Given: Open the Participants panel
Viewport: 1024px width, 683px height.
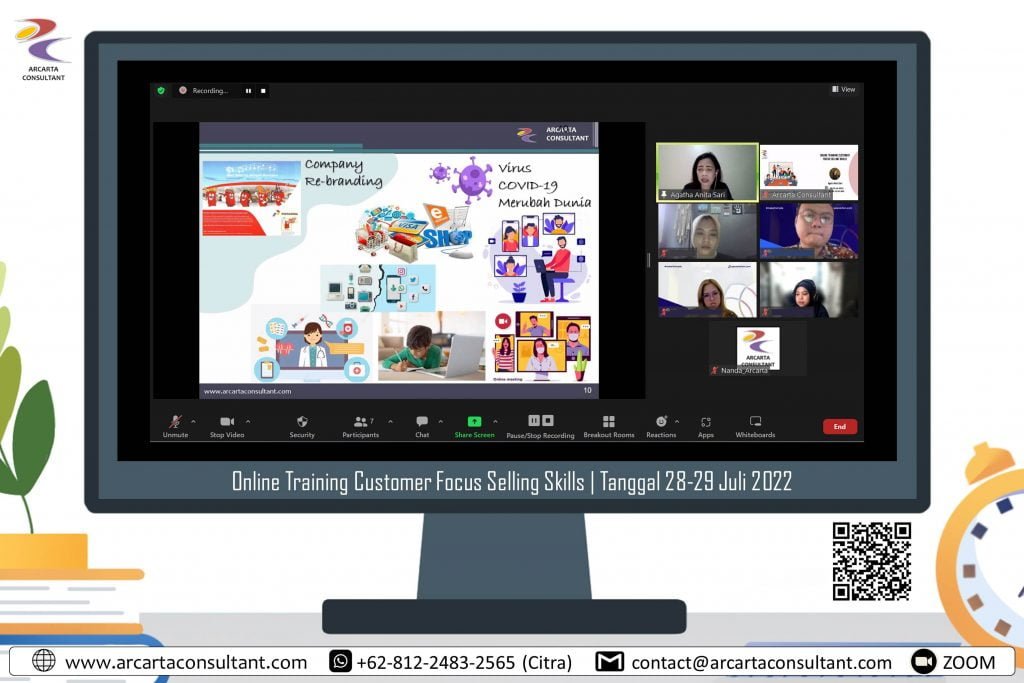Looking at the screenshot, I should tap(361, 422).
